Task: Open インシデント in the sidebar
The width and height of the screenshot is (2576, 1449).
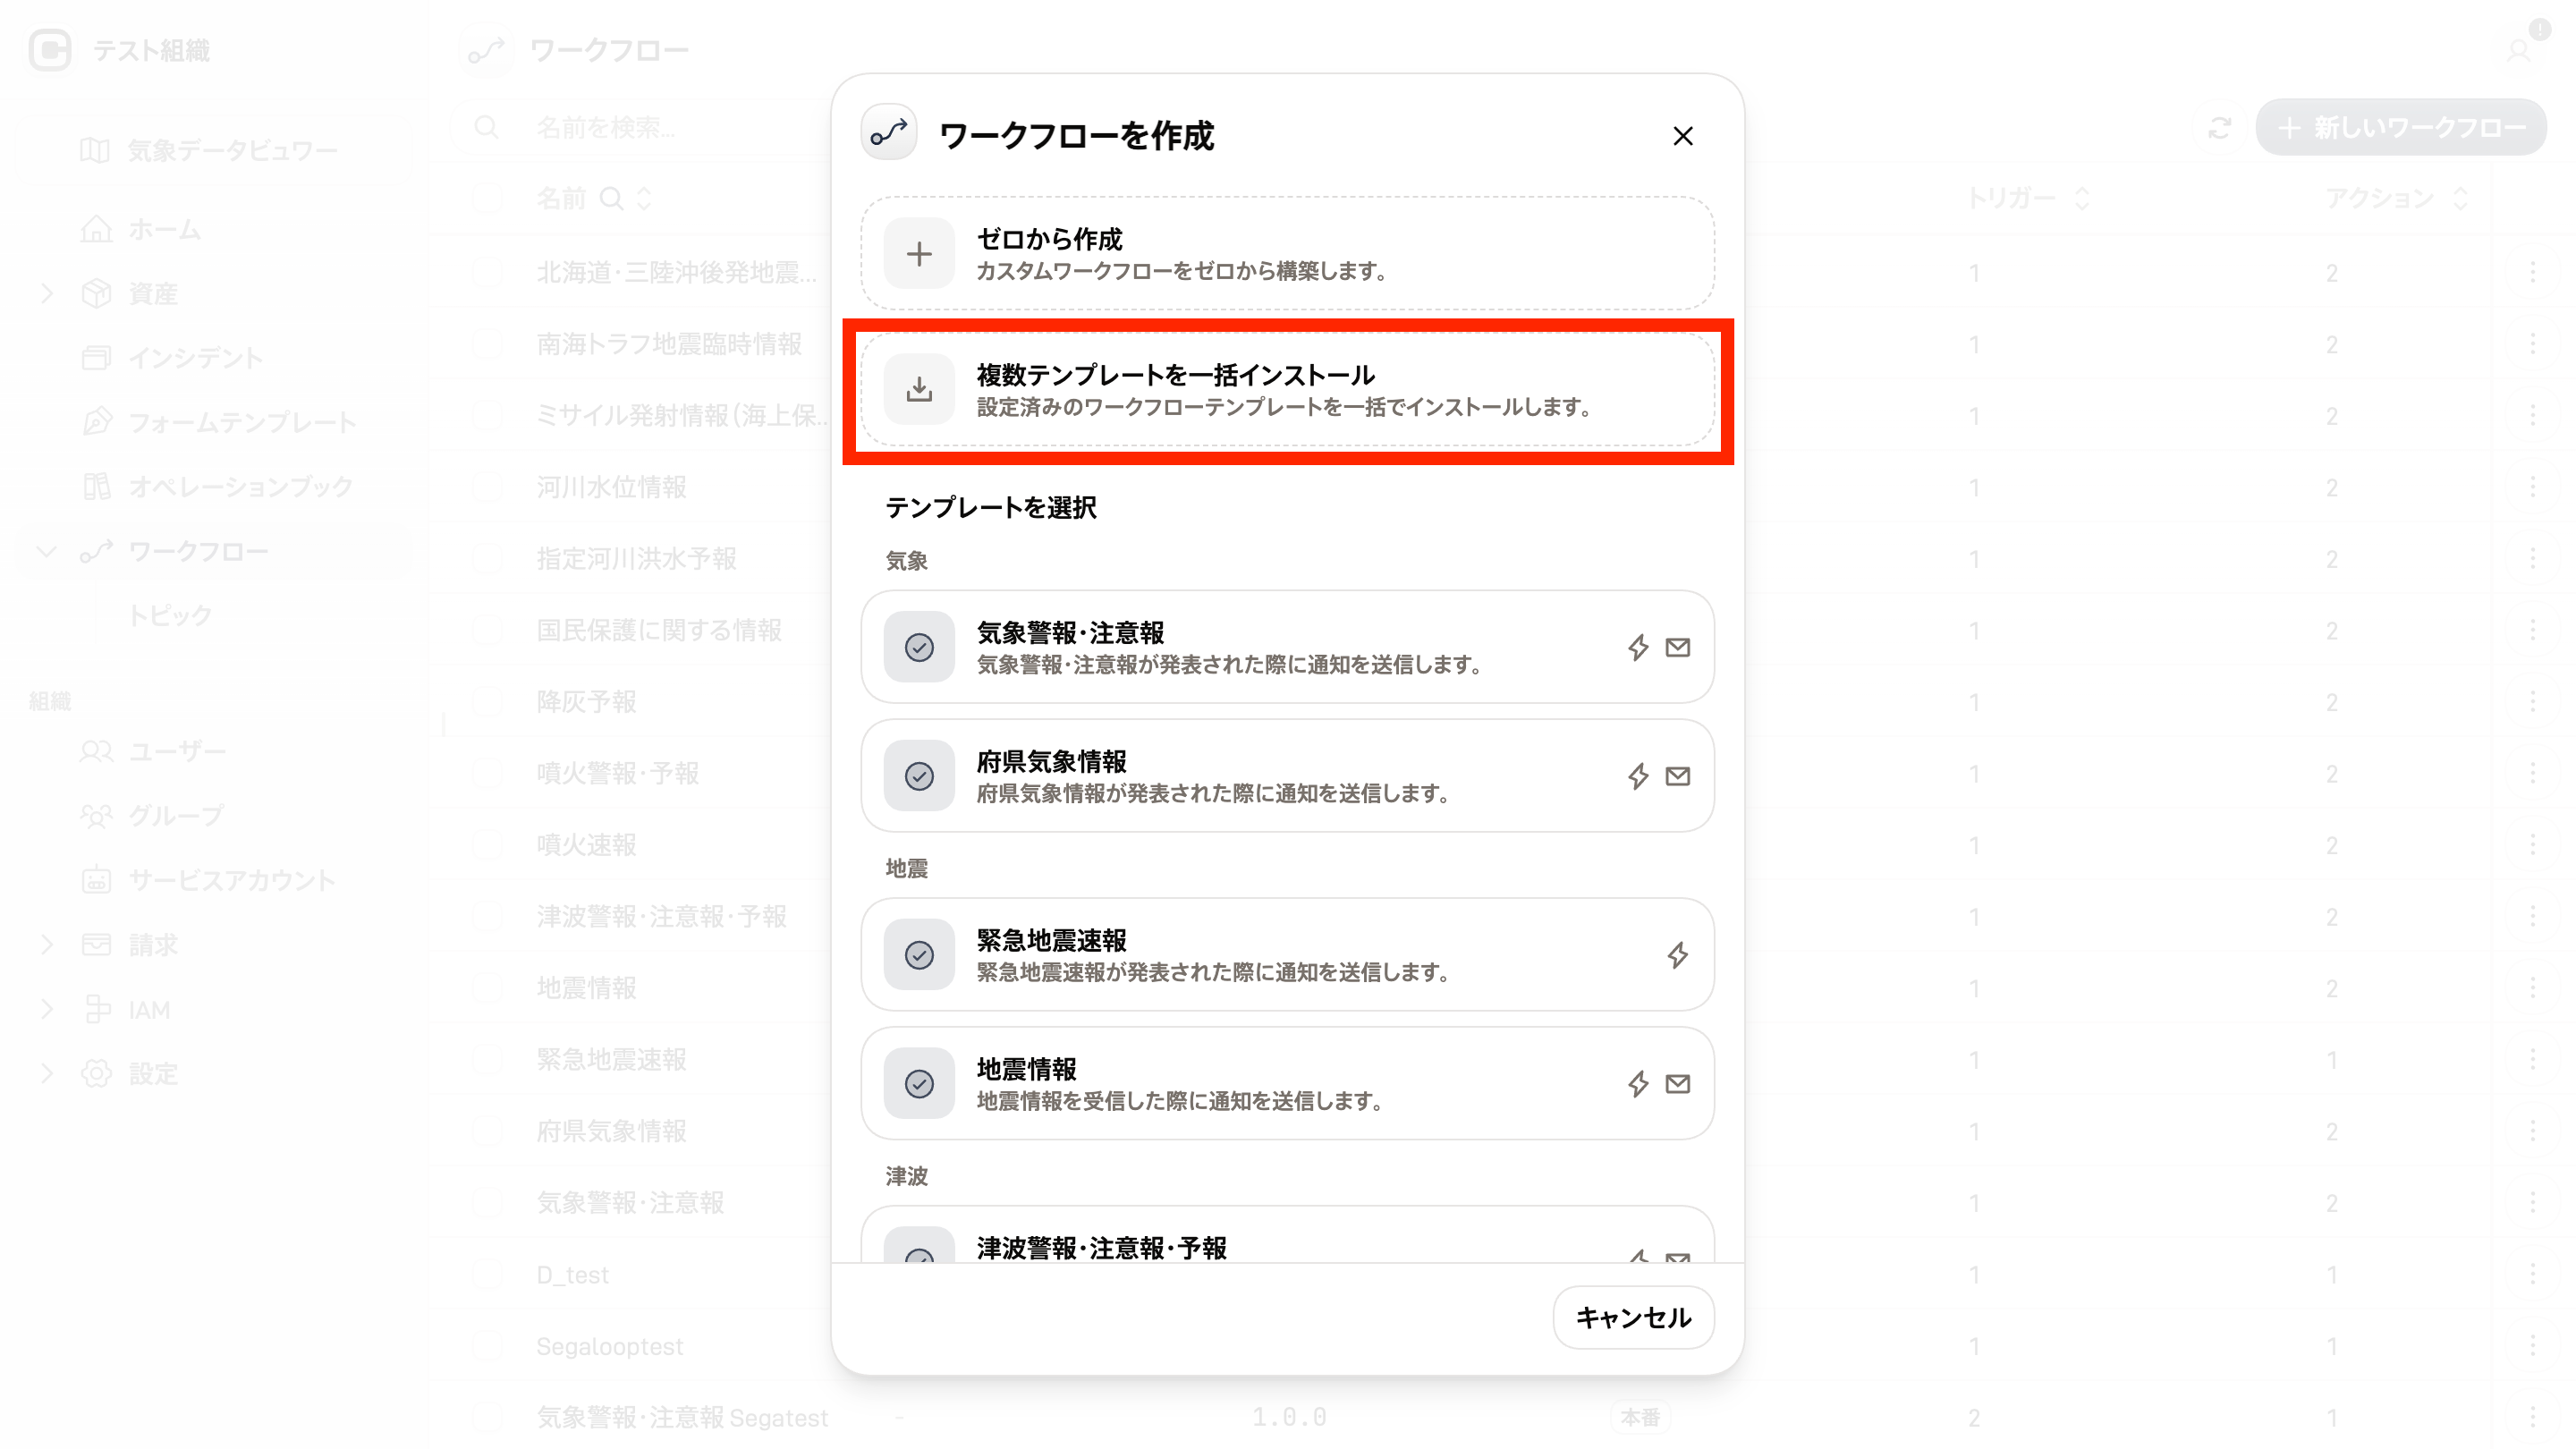Action: (214, 357)
